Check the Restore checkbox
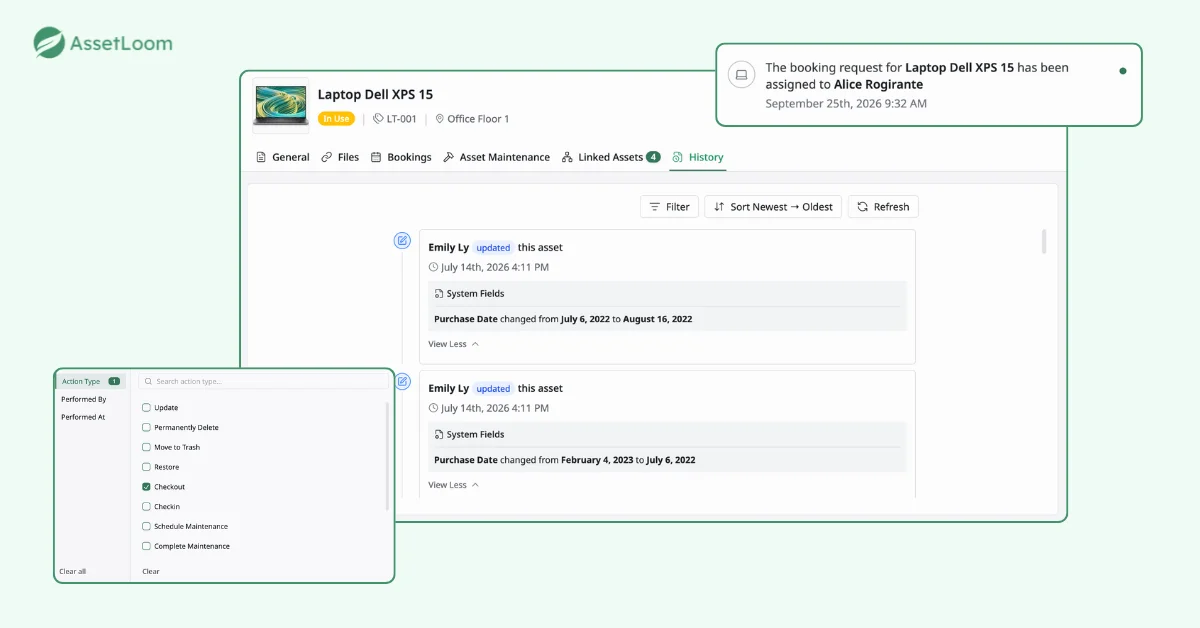 coord(147,467)
